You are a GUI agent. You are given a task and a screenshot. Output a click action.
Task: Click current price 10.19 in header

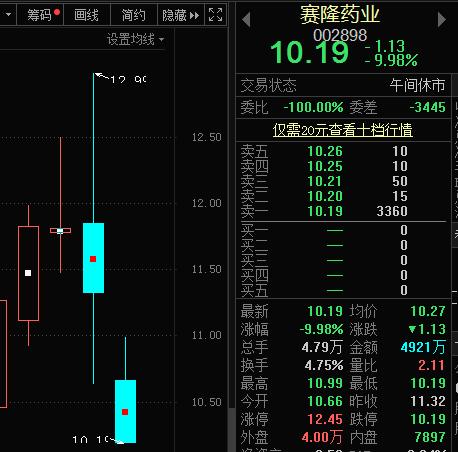pyautogui.click(x=310, y=52)
